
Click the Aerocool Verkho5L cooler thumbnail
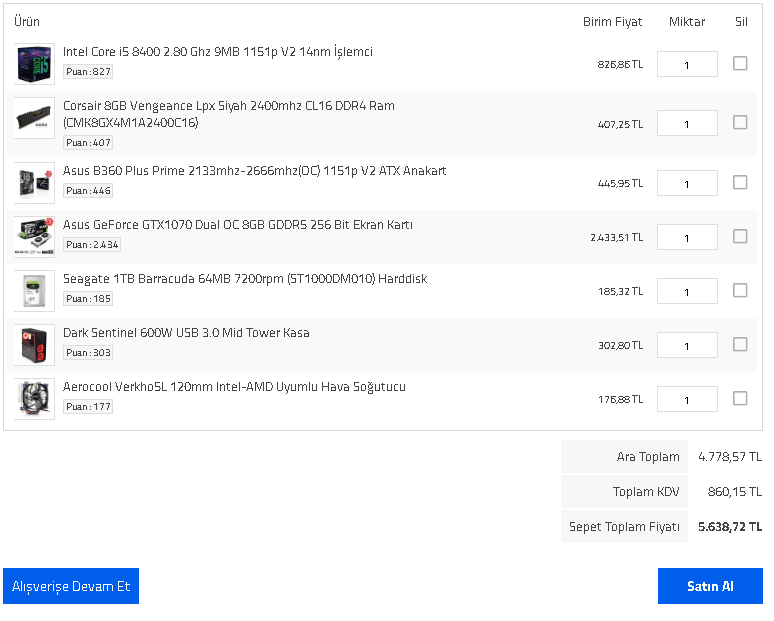(x=35, y=399)
